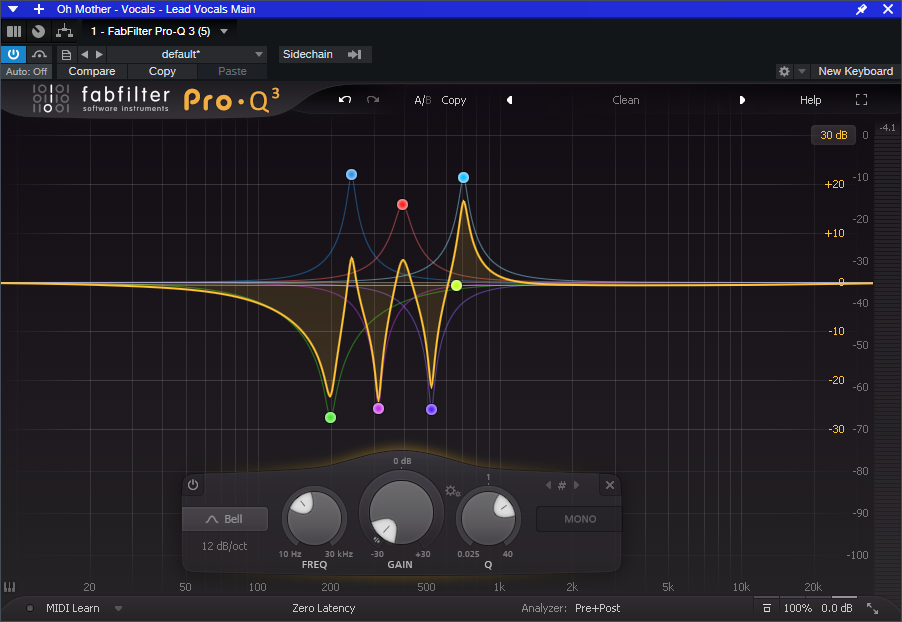Open the channel editor bars icon

pyautogui.click(x=14, y=31)
